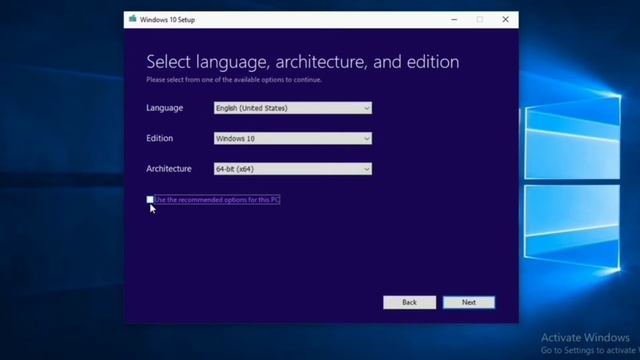
Task: Close the Windows 10 Setup window
Action: click(x=505, y=20)
